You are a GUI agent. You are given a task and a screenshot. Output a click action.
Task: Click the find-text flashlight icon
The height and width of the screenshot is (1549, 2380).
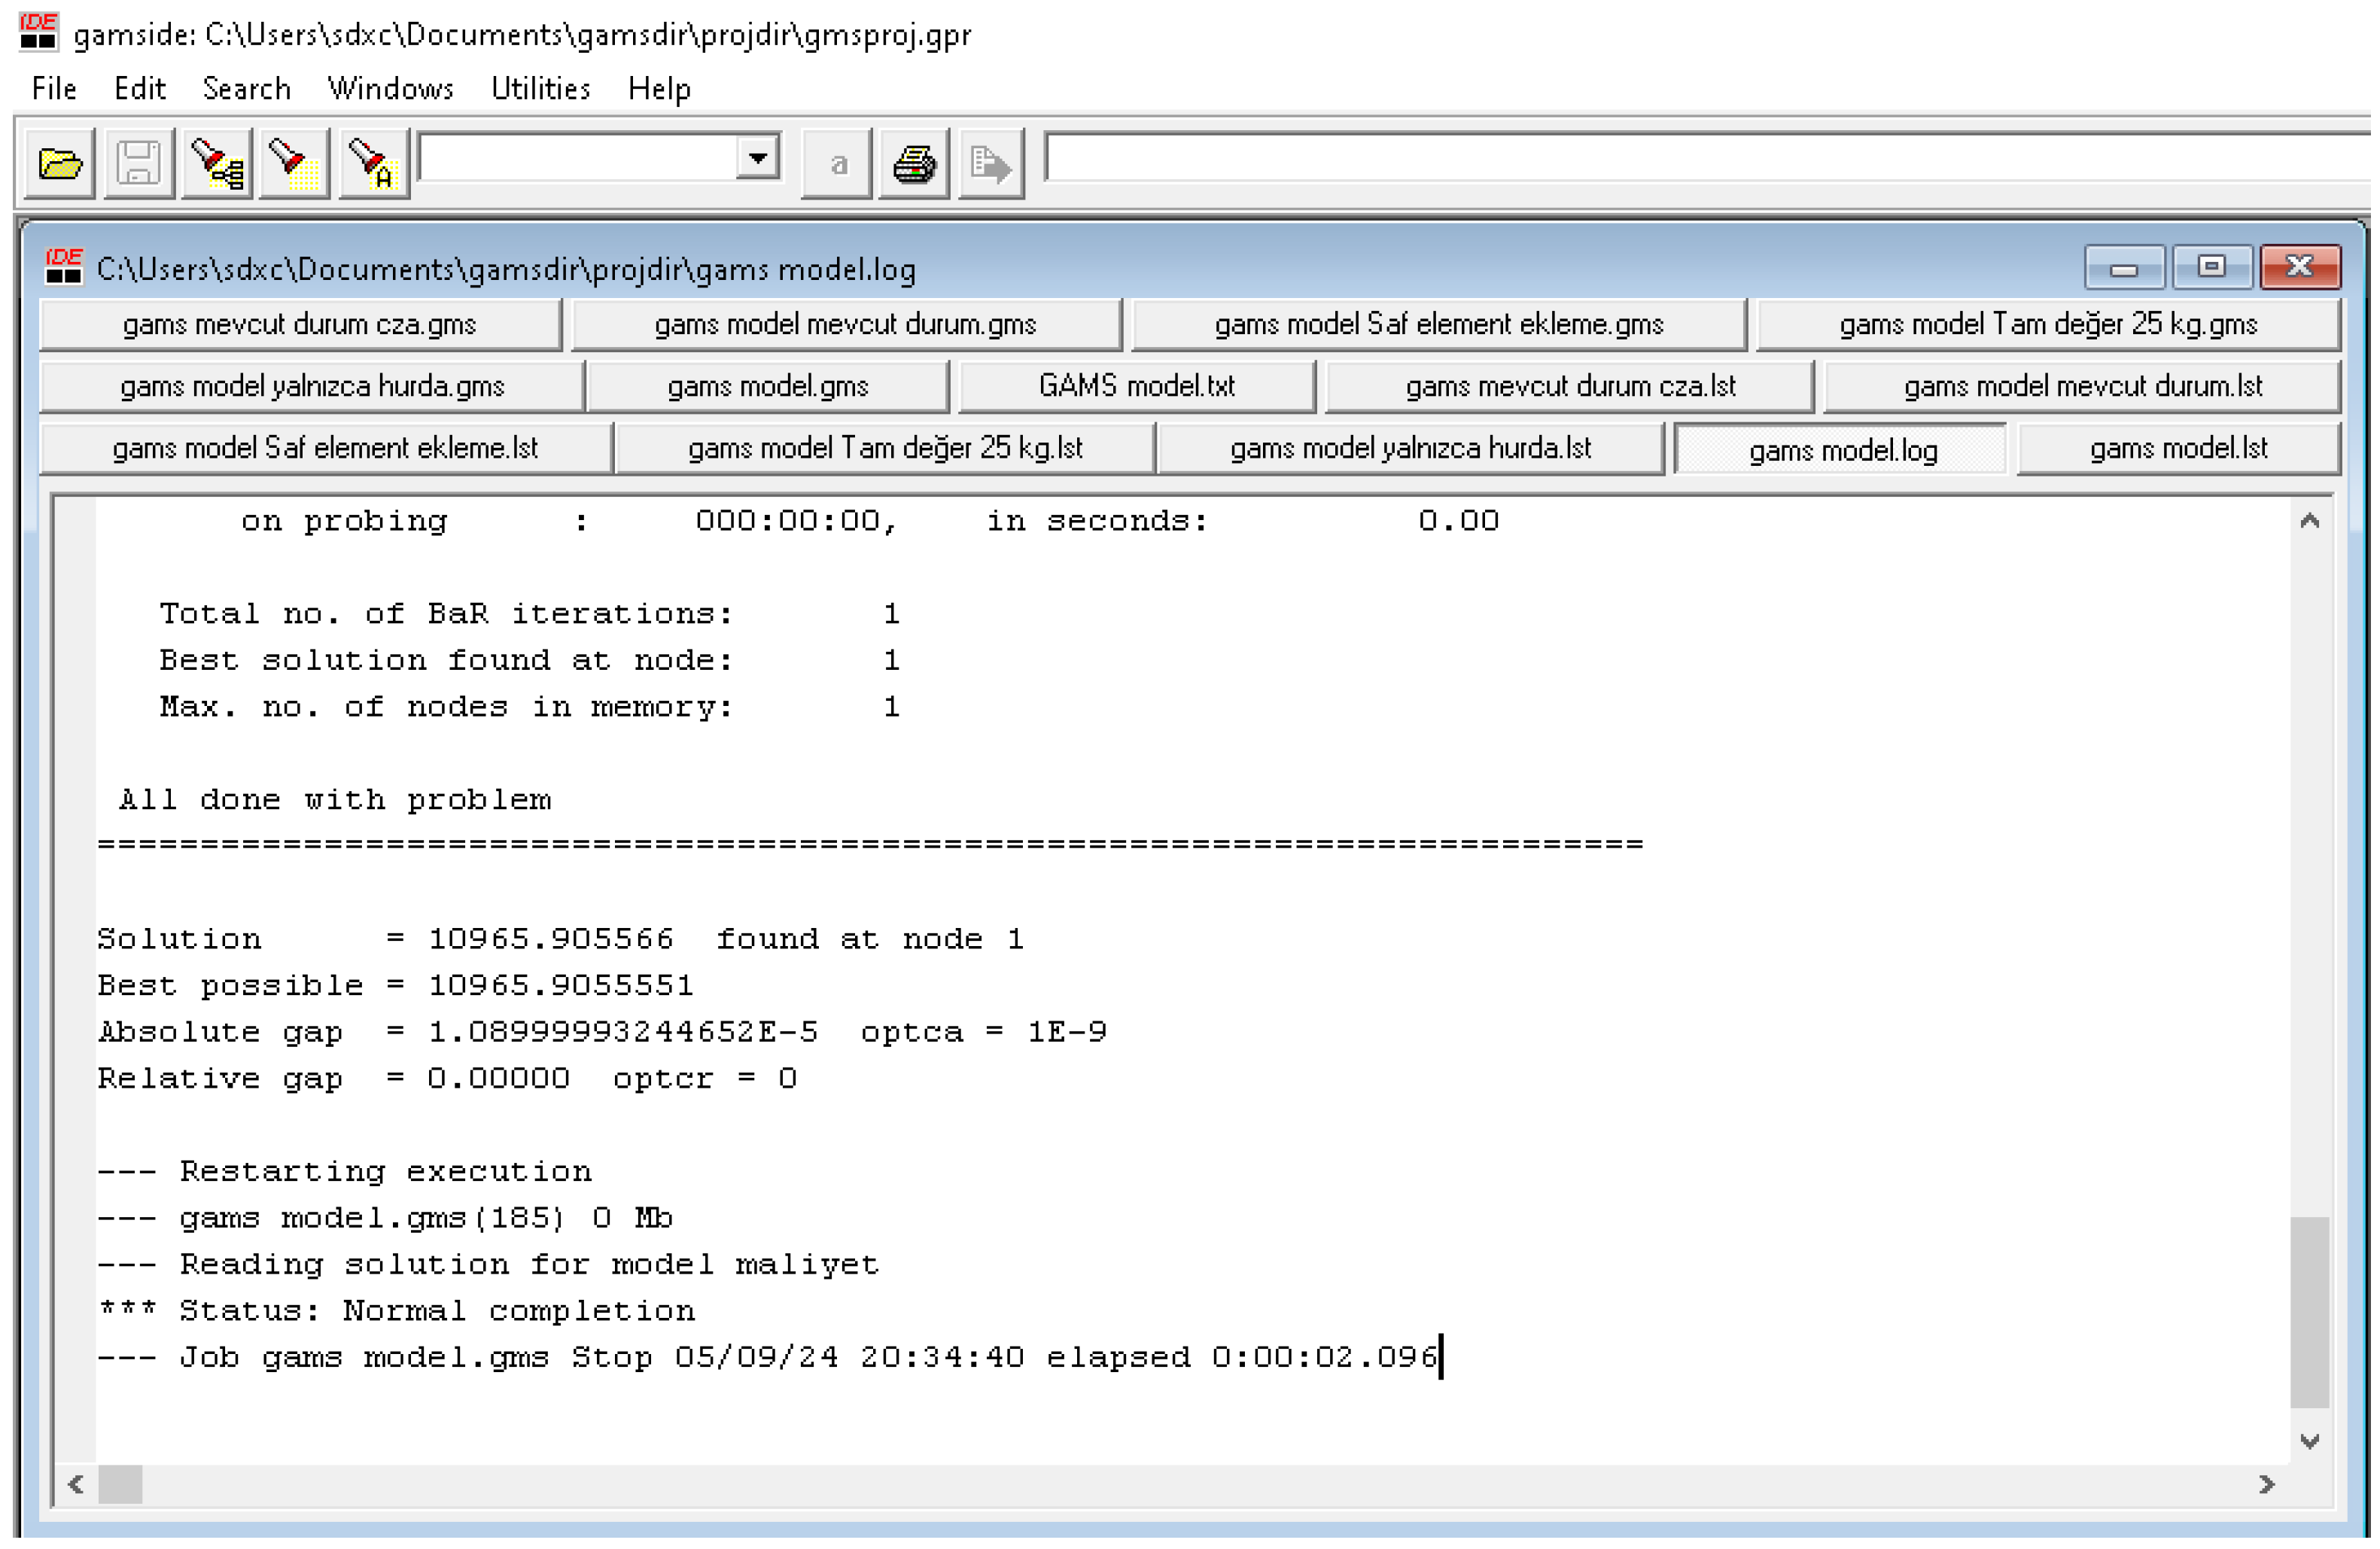point(294,163)
